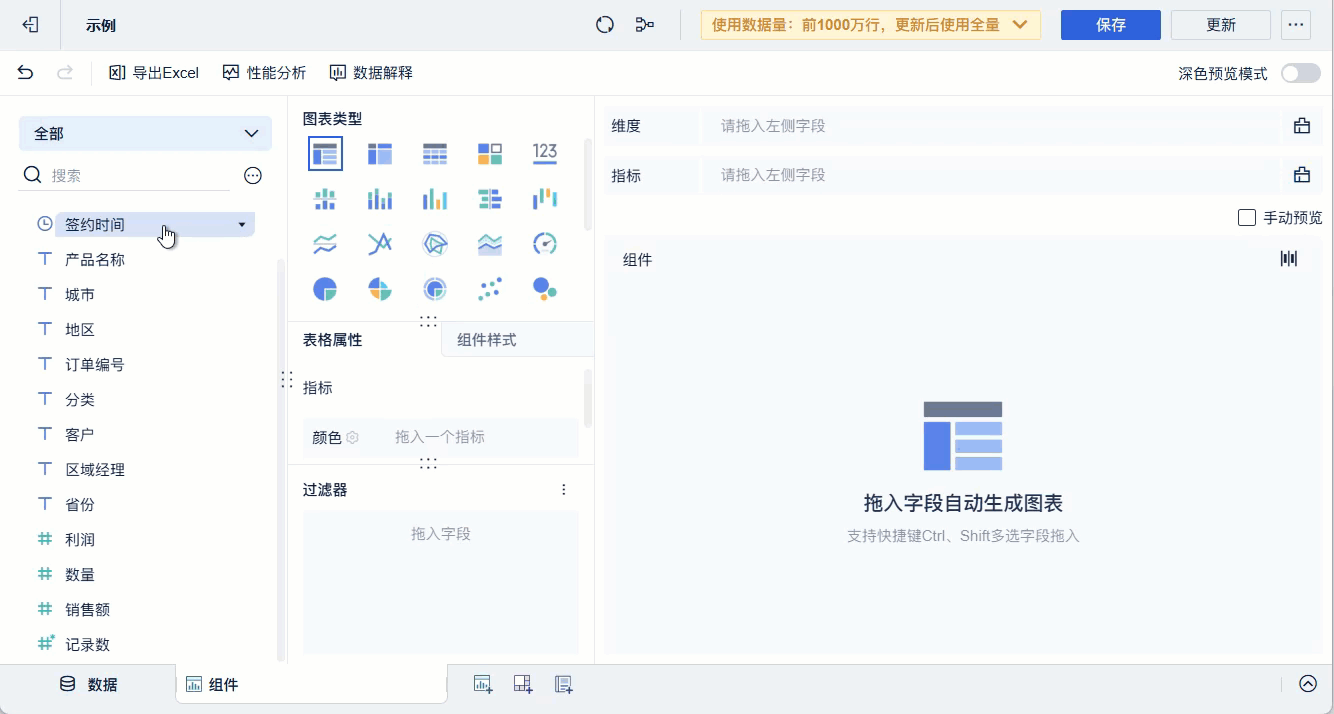Click the briefcase icon beside 指标 field
This screenshot has height=714, width=1334.
1302,175
